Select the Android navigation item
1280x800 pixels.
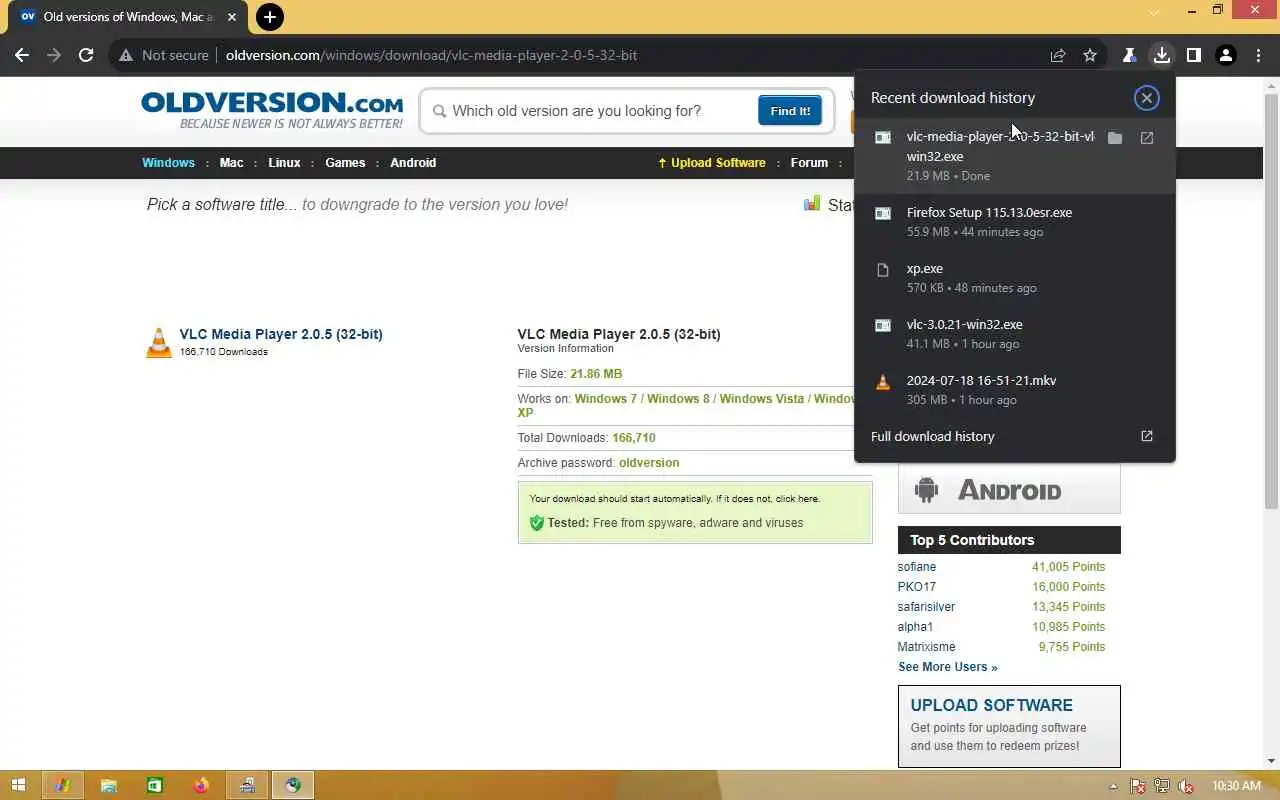pos(413,162)
